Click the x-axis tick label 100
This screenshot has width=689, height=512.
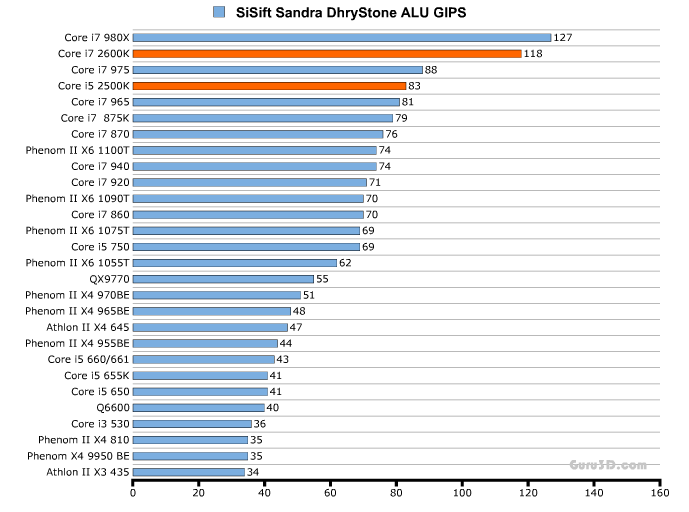(x=462, y=493)
